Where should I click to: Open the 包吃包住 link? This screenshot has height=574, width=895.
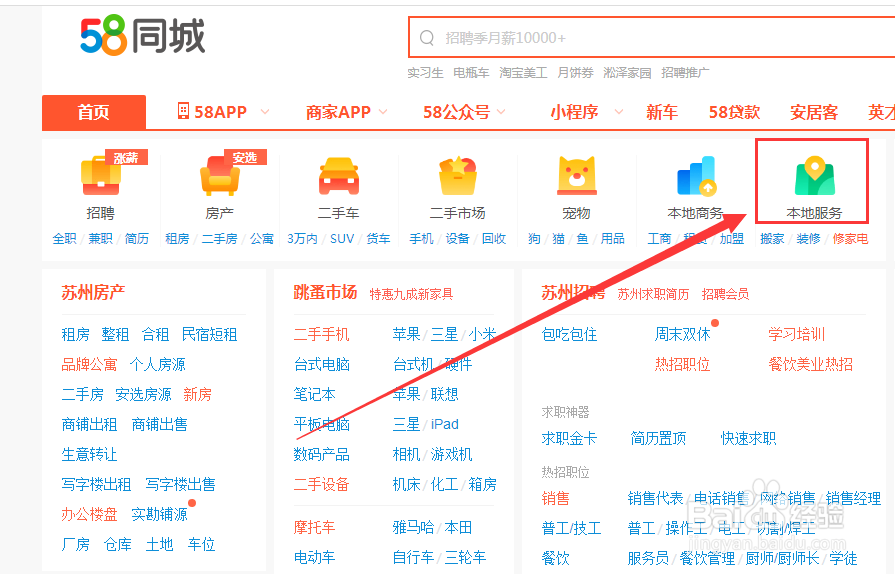click(570, 334)
